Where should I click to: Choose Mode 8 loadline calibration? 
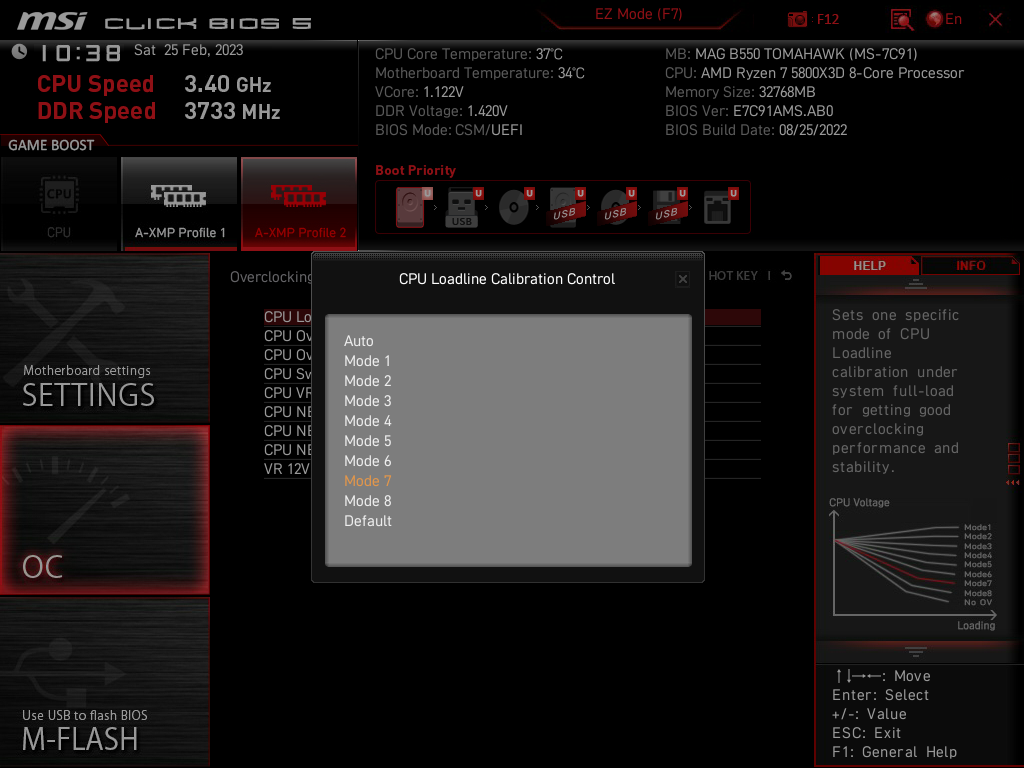point(368,501)
